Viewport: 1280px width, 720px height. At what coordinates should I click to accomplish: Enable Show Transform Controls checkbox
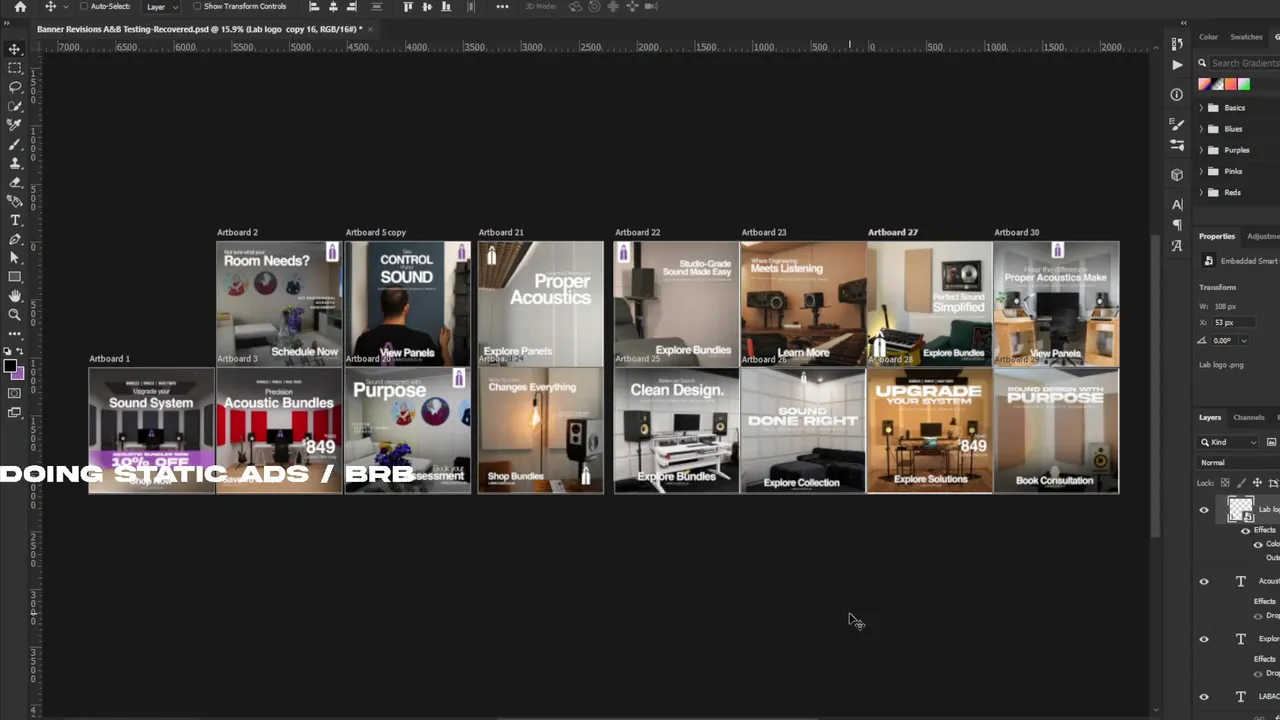[x=197, y=7]
